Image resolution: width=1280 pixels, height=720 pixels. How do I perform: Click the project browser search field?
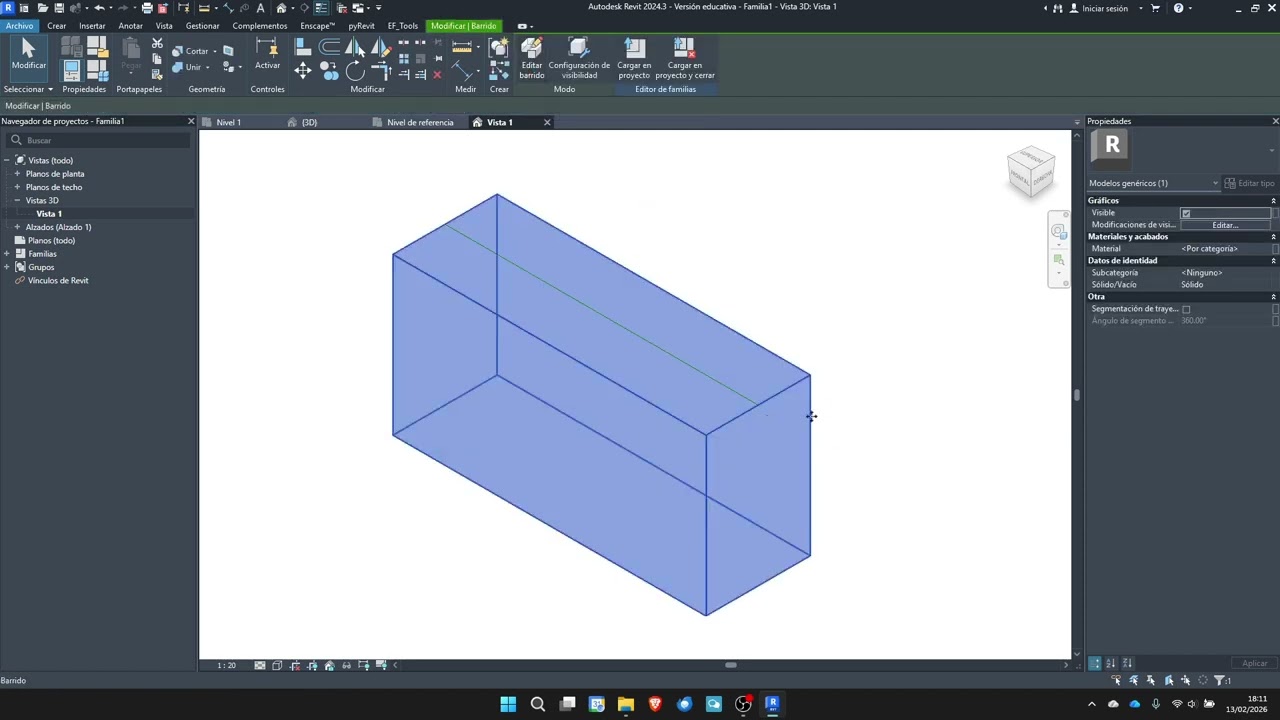point(98,140)
